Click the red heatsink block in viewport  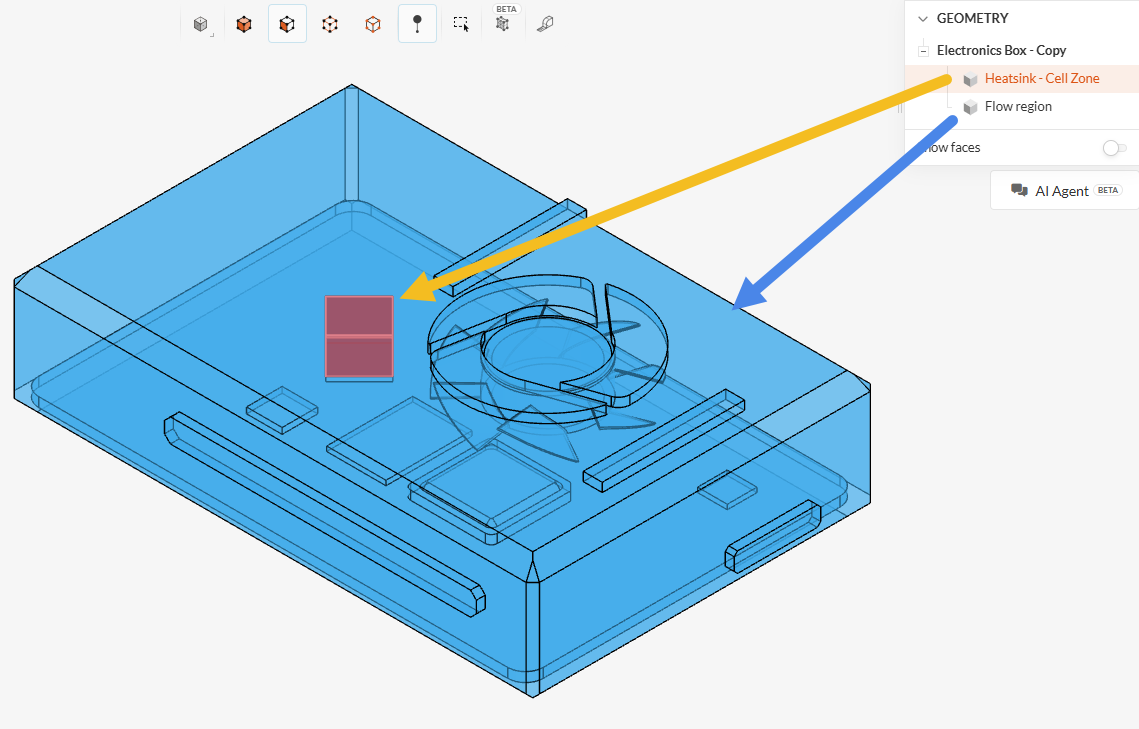(x=359, y=337)
